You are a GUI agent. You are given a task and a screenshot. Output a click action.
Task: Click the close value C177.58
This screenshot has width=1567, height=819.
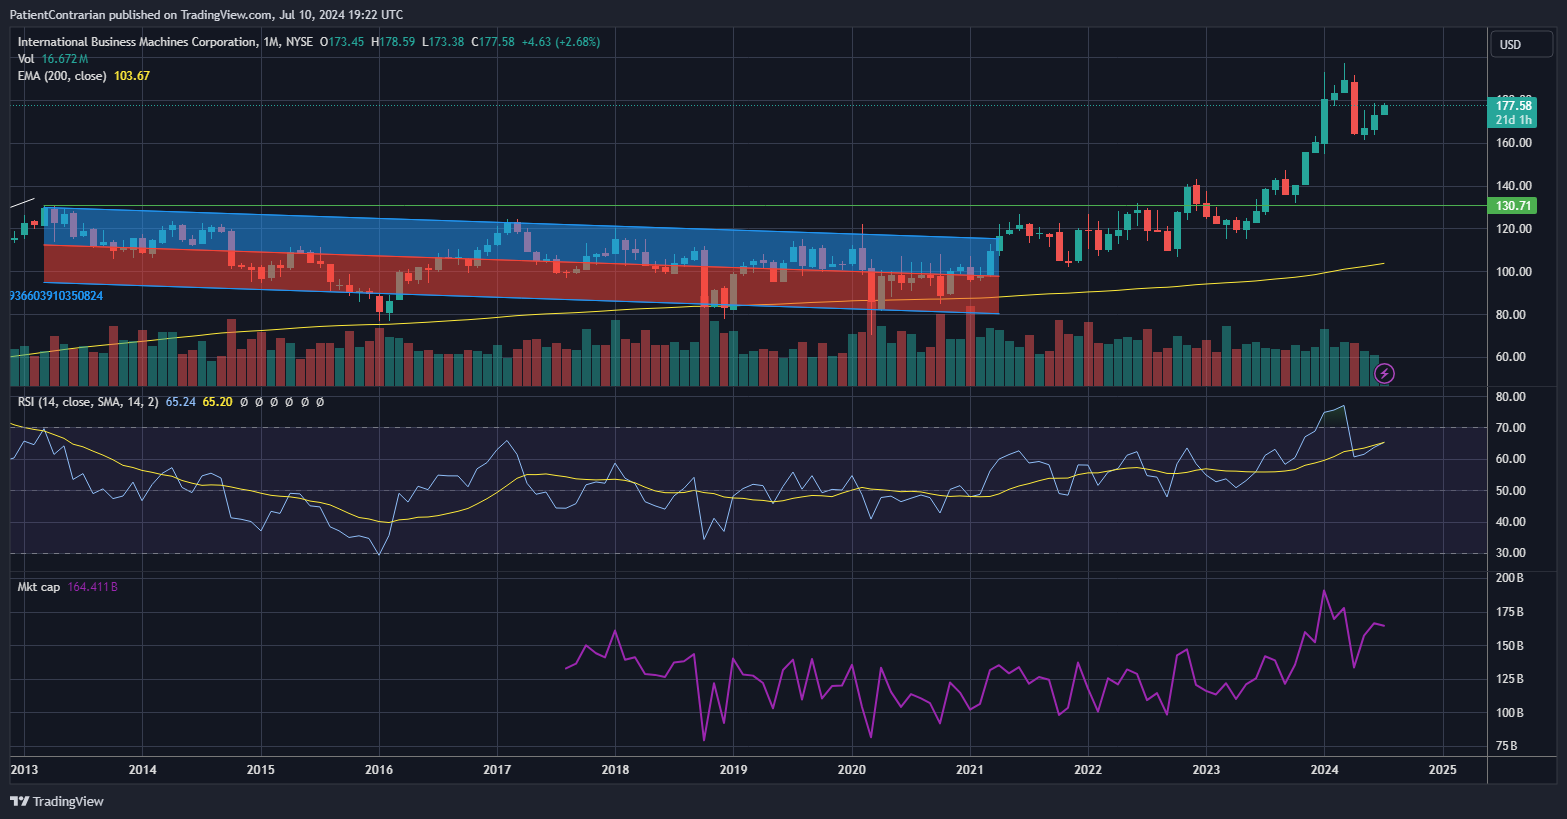click(493, 42)
